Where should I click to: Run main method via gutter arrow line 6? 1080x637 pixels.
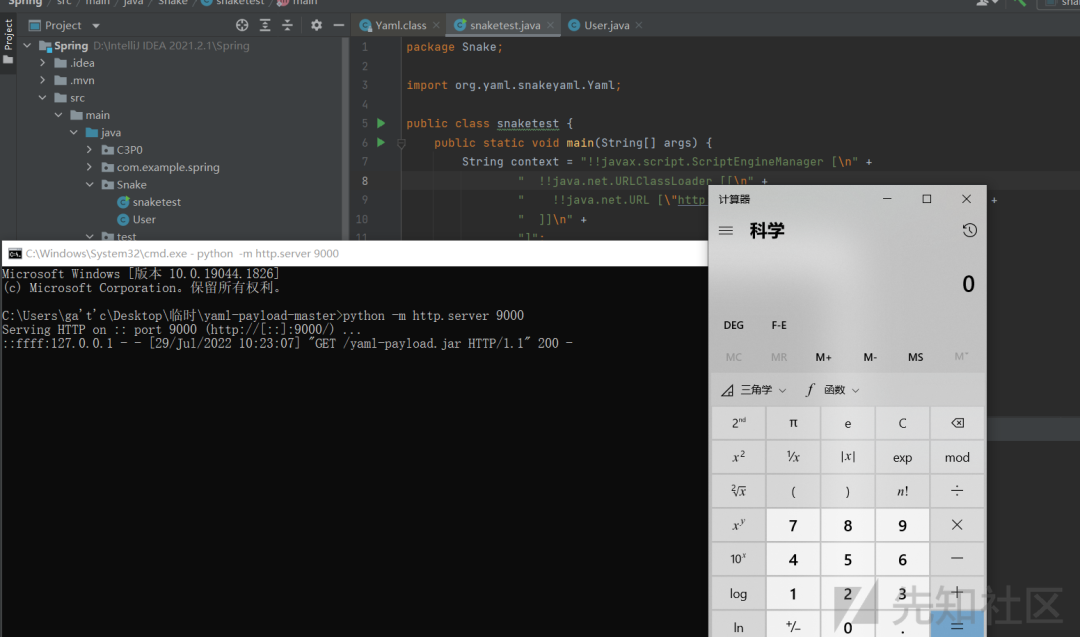click(381, 143)
